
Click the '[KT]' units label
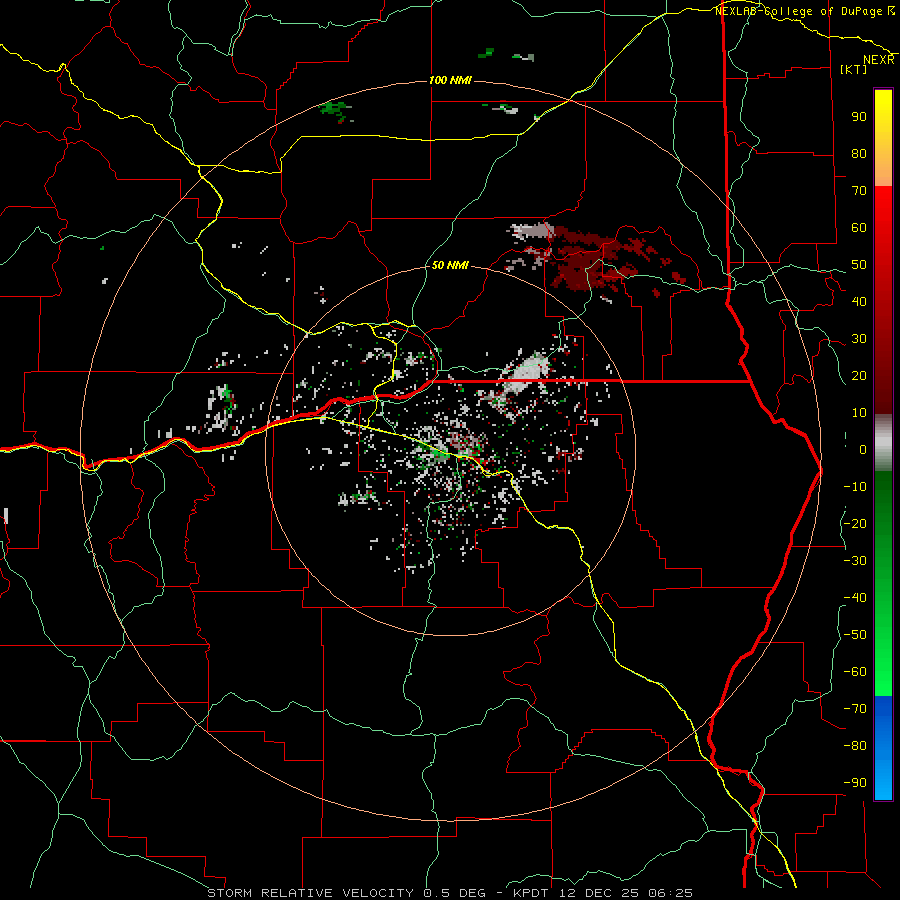[854, 69]
